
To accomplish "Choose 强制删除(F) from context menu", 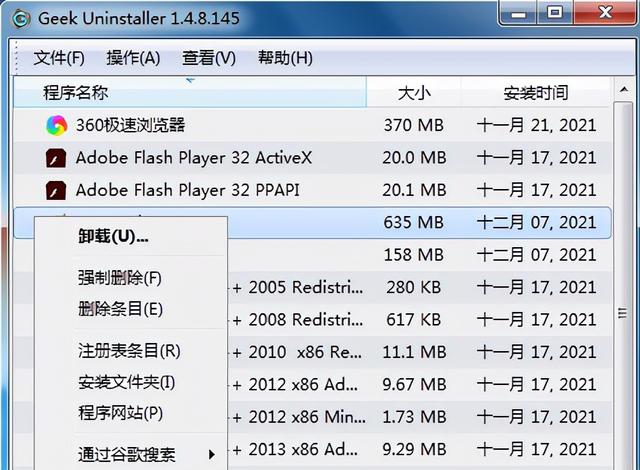I will (120, 278).
